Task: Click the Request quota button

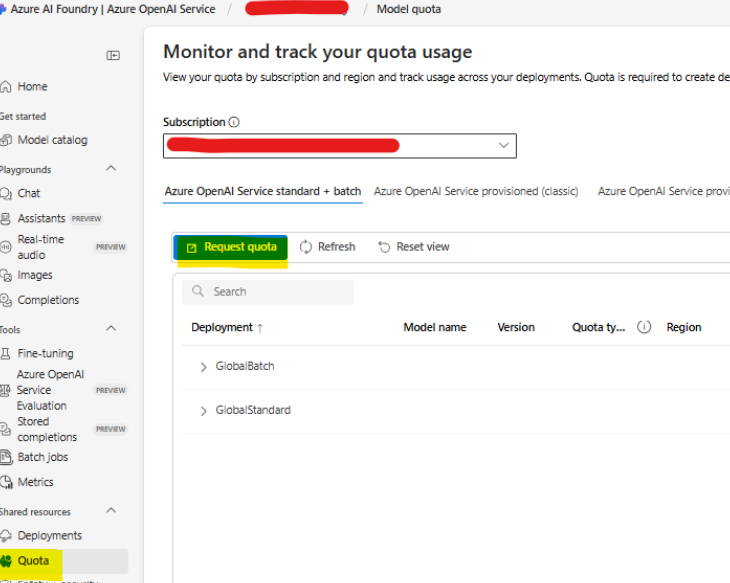Action: 231,247
